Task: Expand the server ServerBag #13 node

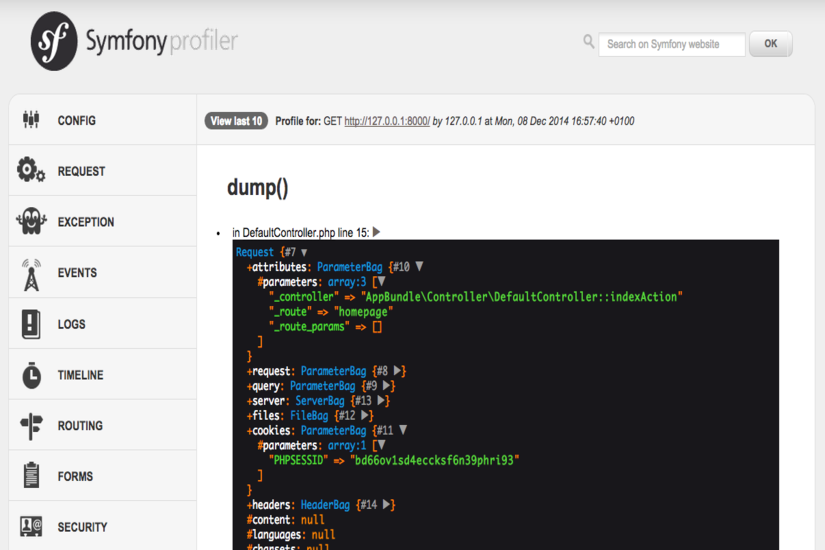Action: pyautogui.click(x=381, y=401)
